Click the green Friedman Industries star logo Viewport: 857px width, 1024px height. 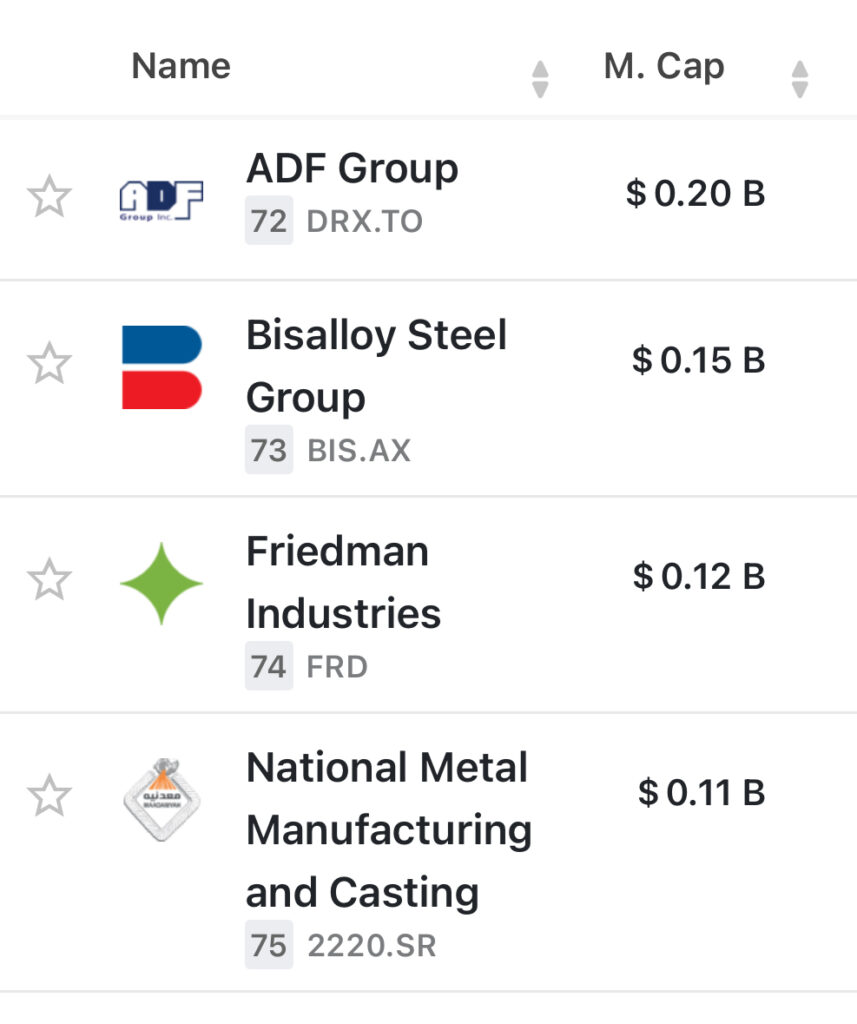pyautogui.click(x=161, y=583)
